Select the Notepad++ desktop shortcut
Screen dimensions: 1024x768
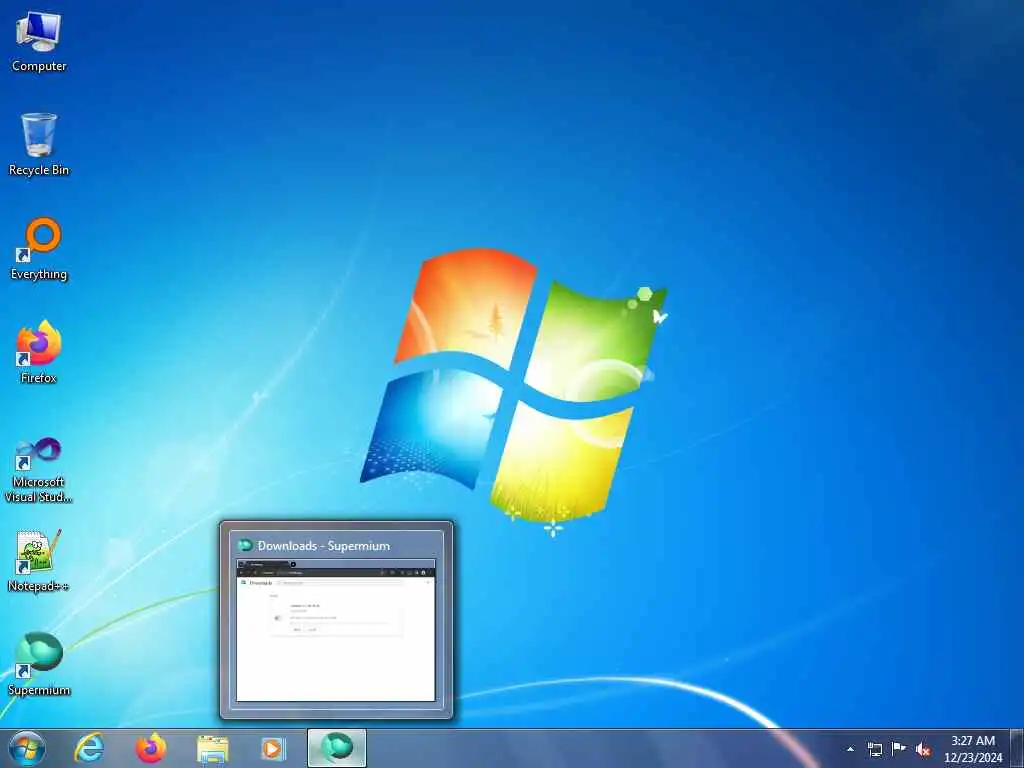pos(39,560)
